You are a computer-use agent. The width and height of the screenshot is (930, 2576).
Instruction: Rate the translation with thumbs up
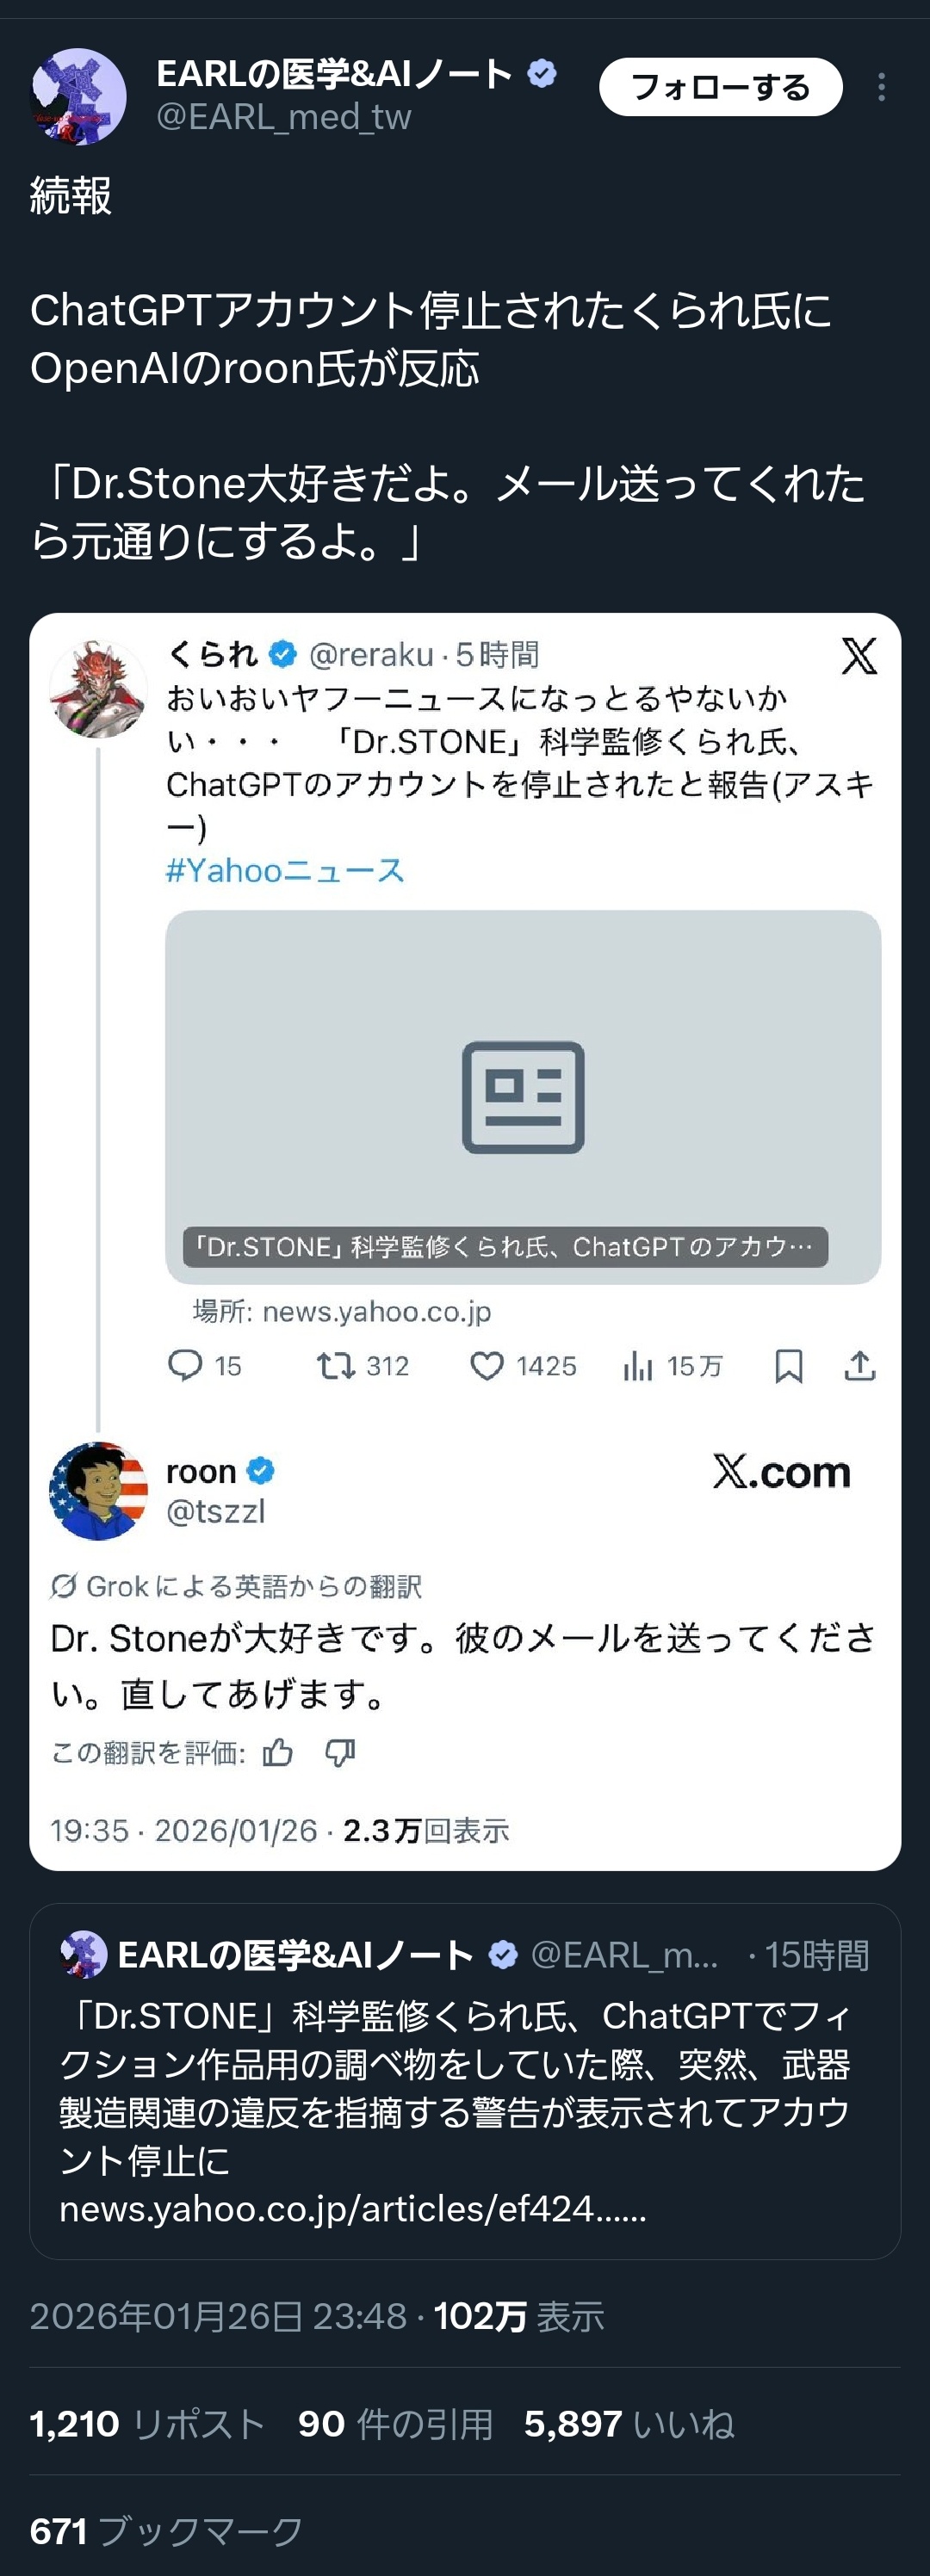[x=278, y=1752]
